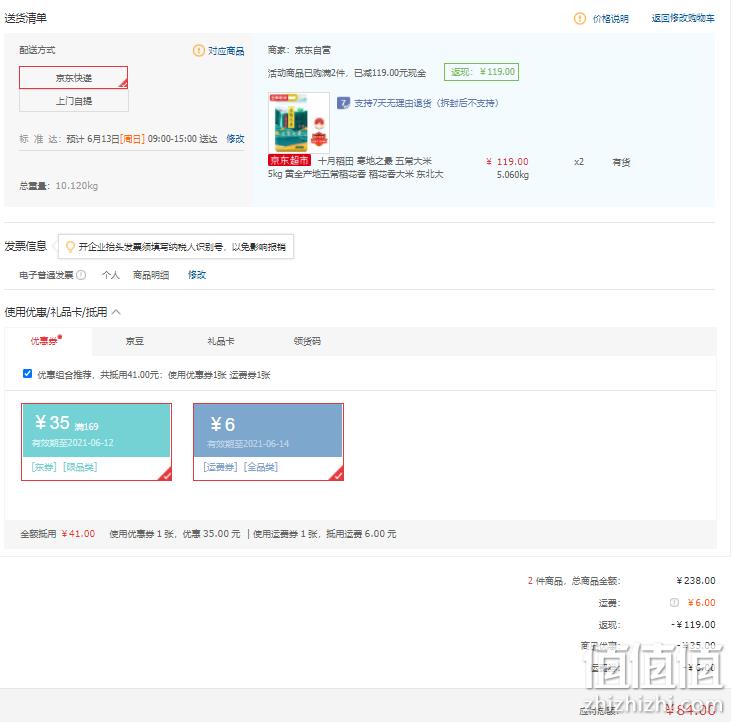The height and width of the screenshot is (722, 733).
Task: Click the 京东超市 red tag
Action: click(289, 160)
